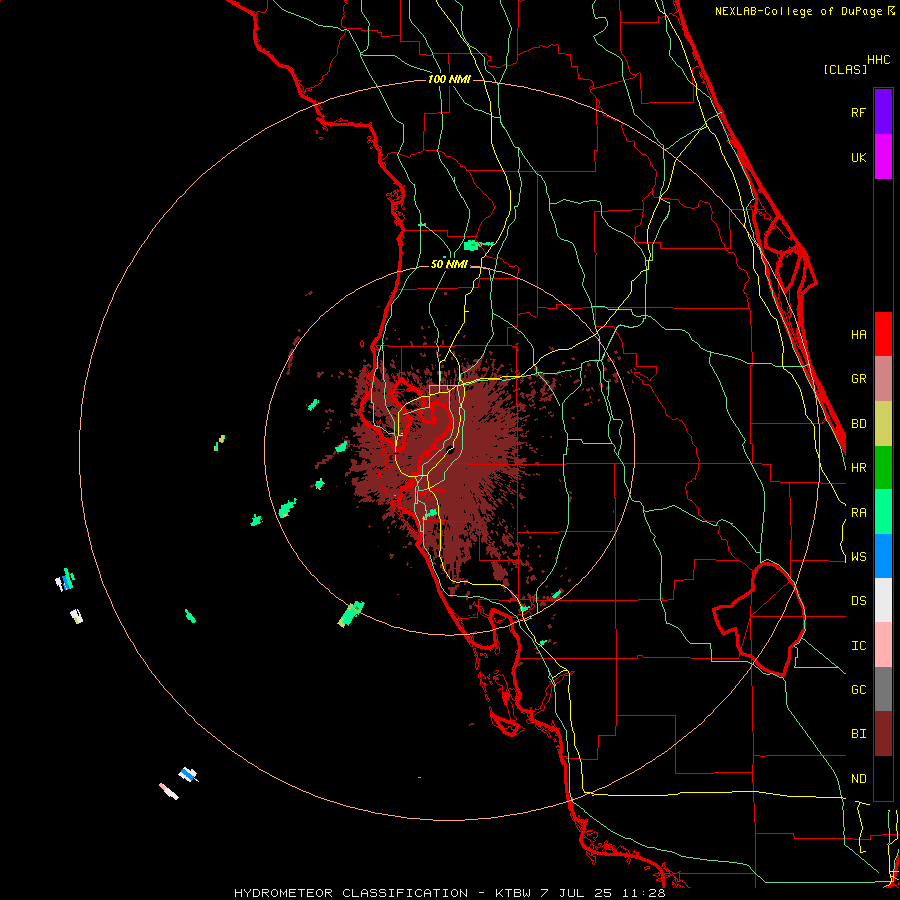Image resolution: width=900 pixels, height=900 pixels.
Task: Click the HHC product code text
Action: (x=879, y=60)
